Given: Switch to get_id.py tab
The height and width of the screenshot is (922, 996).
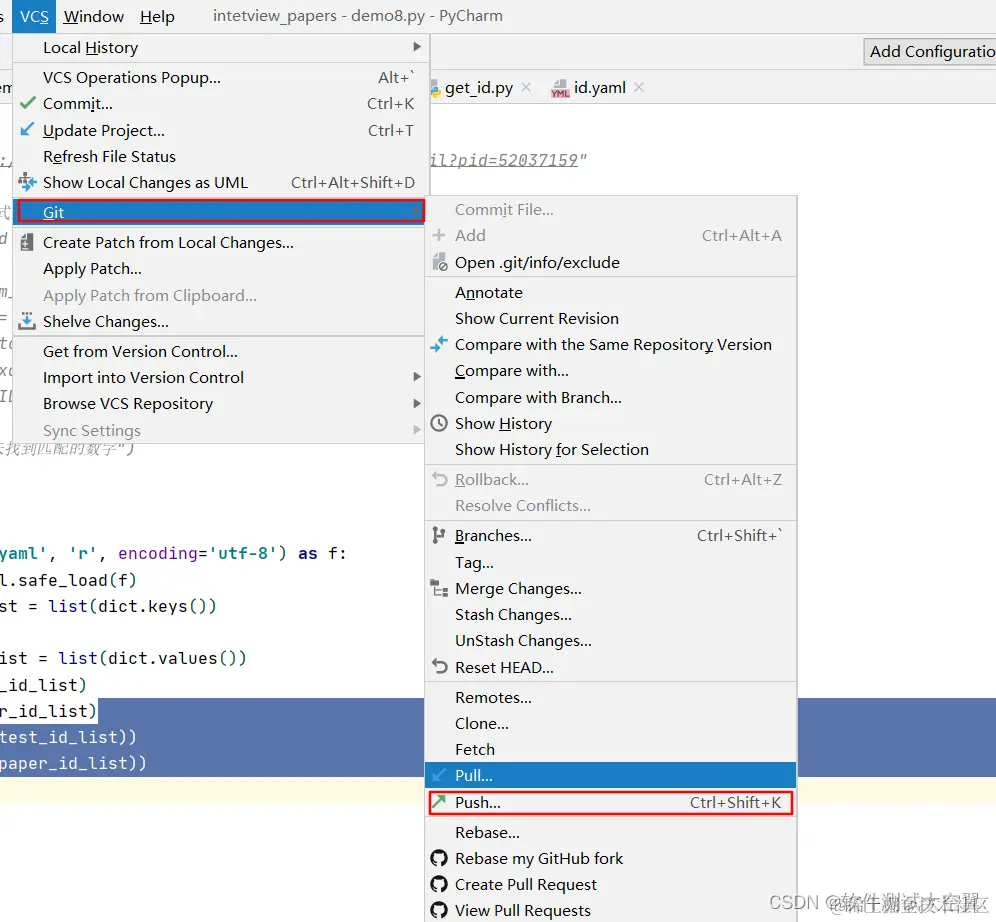Looking at the screenshot, I should pos(479,88).
